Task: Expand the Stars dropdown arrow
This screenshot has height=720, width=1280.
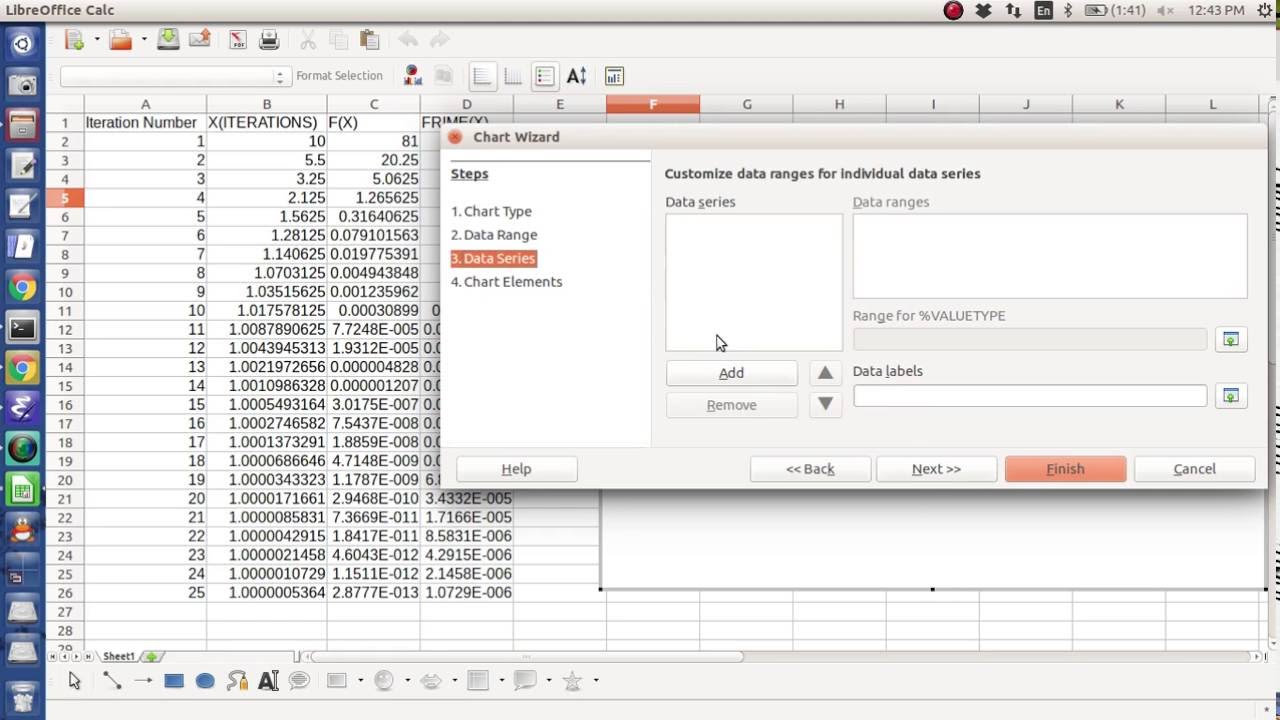Action: (x=595, y=681)
